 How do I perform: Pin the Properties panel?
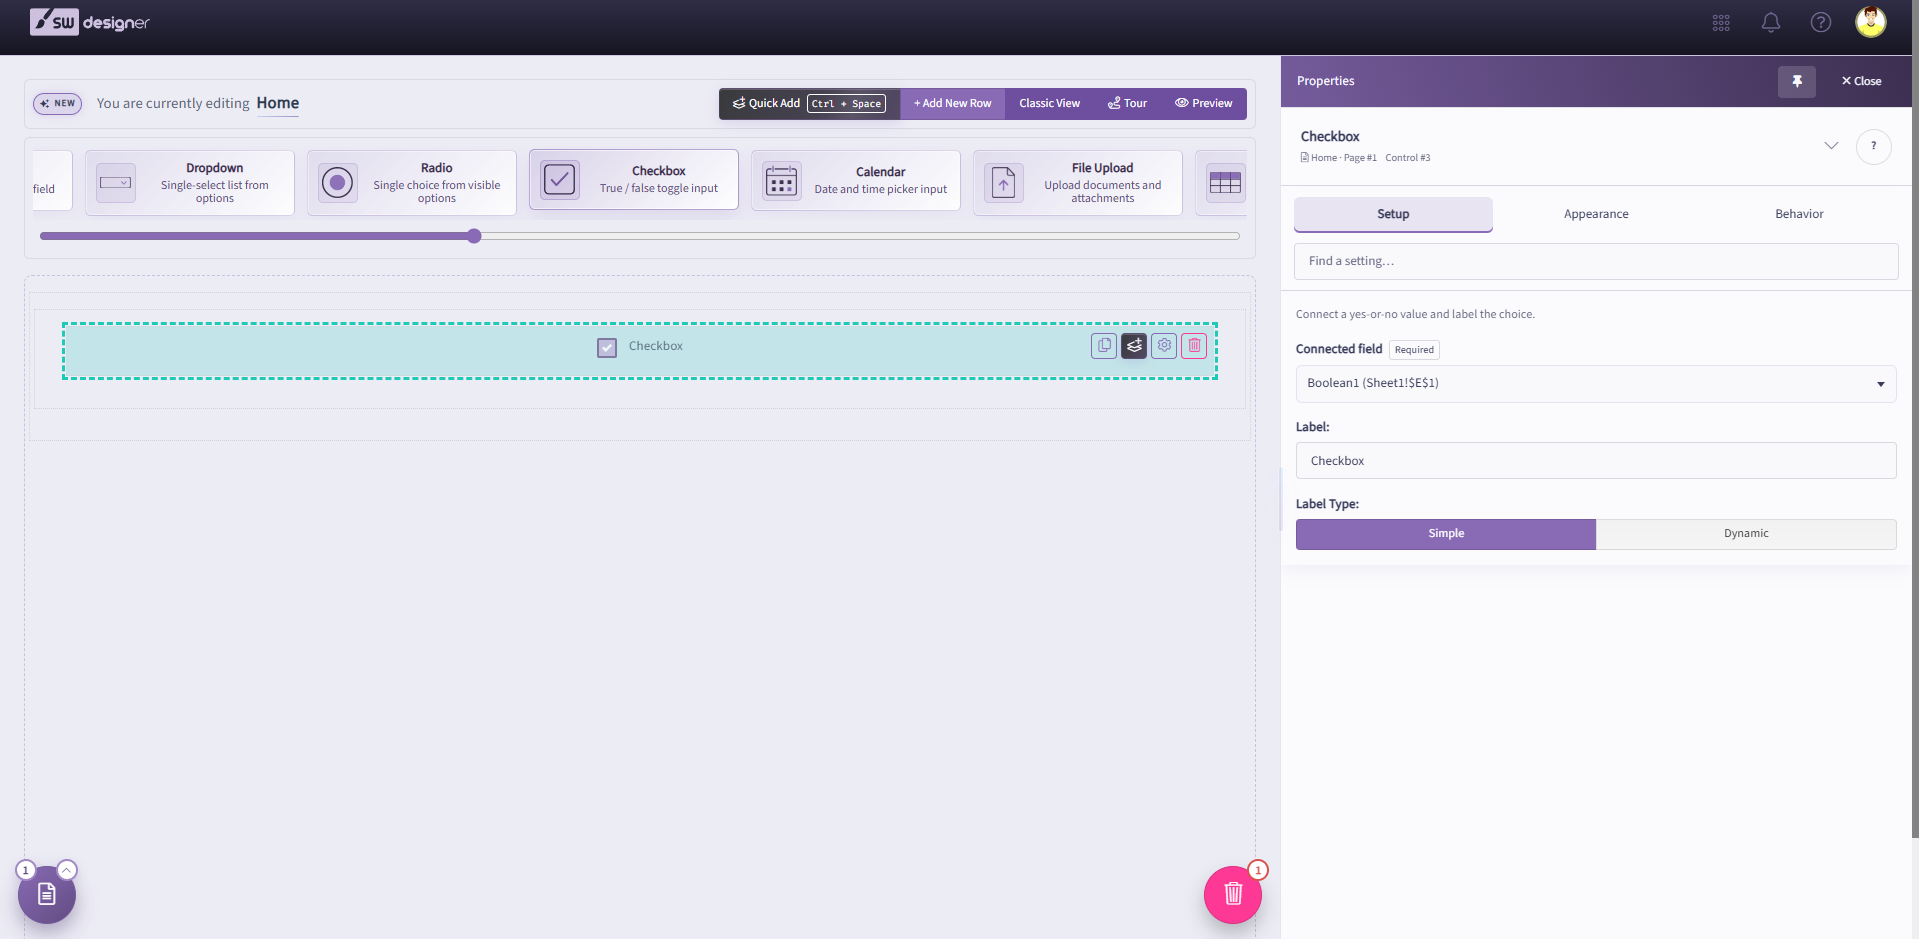pos(1797,81)
